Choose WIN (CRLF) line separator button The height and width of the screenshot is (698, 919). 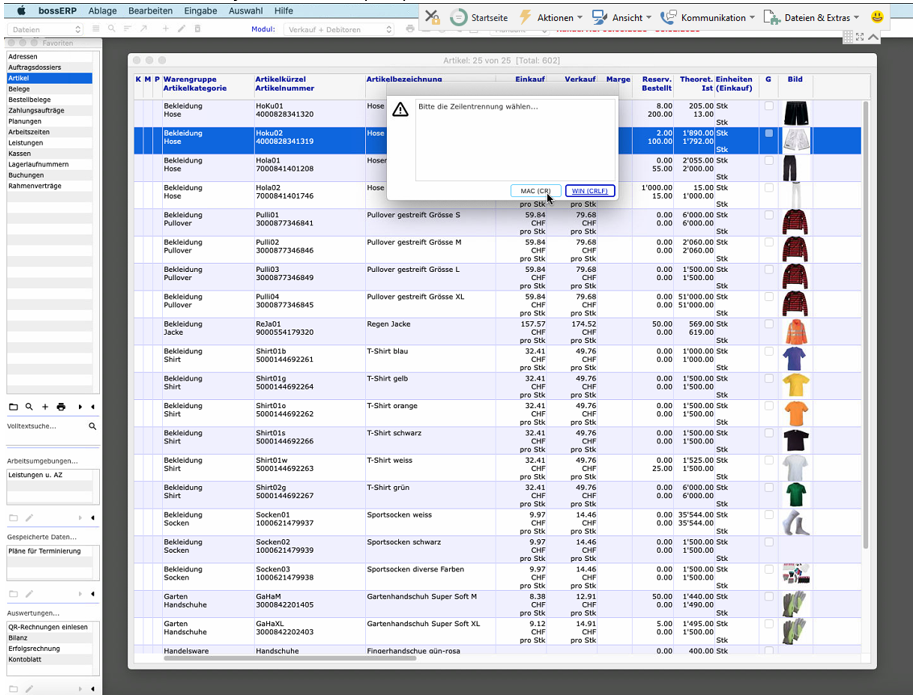(589, 191)
